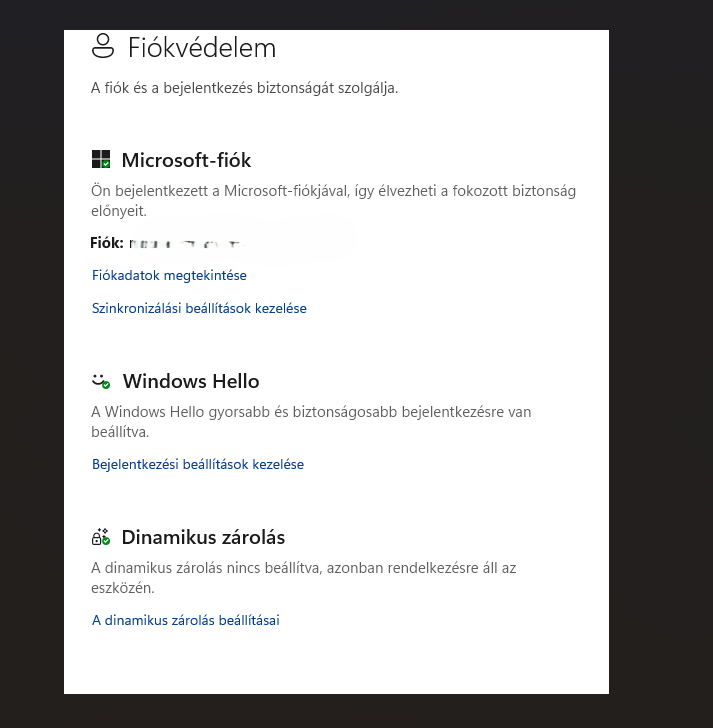Image resolution: width=713 pixels, height=728 pixels.
Task: Click the green check badge on Microsoft-fiók icon
Action: [x=106, y=164]
